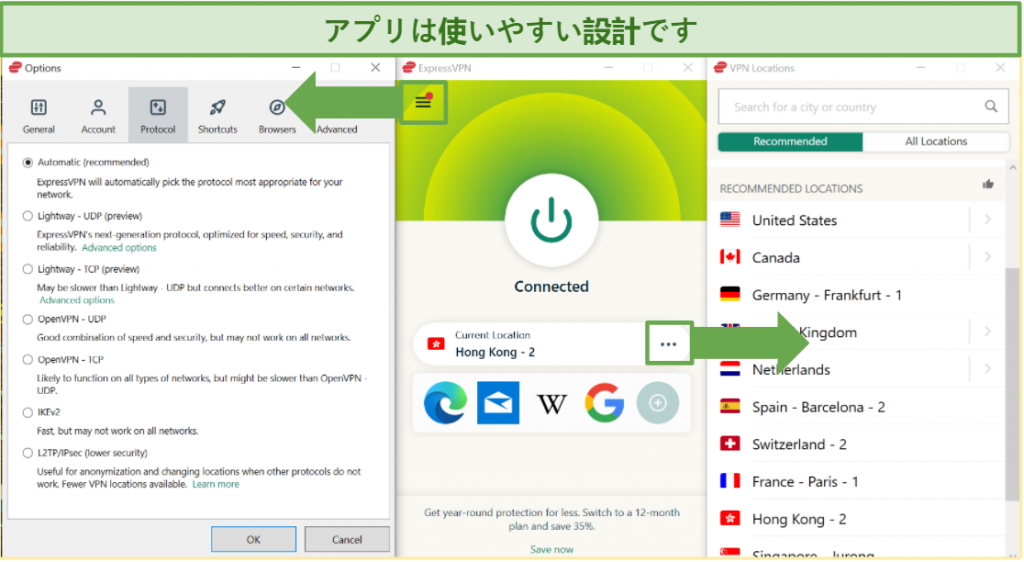Choose Lightway - TCP (preview) protocol

tap(27, 269)
